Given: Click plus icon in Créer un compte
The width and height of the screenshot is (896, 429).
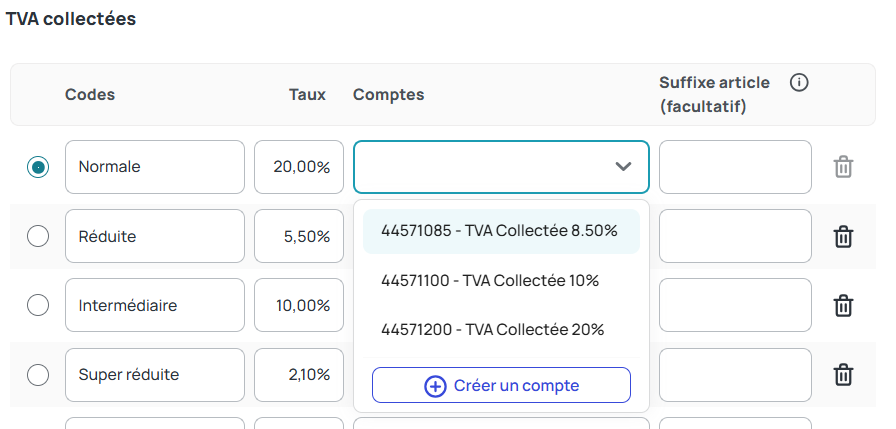Looking at the screenshot, I should click(435, 386).
